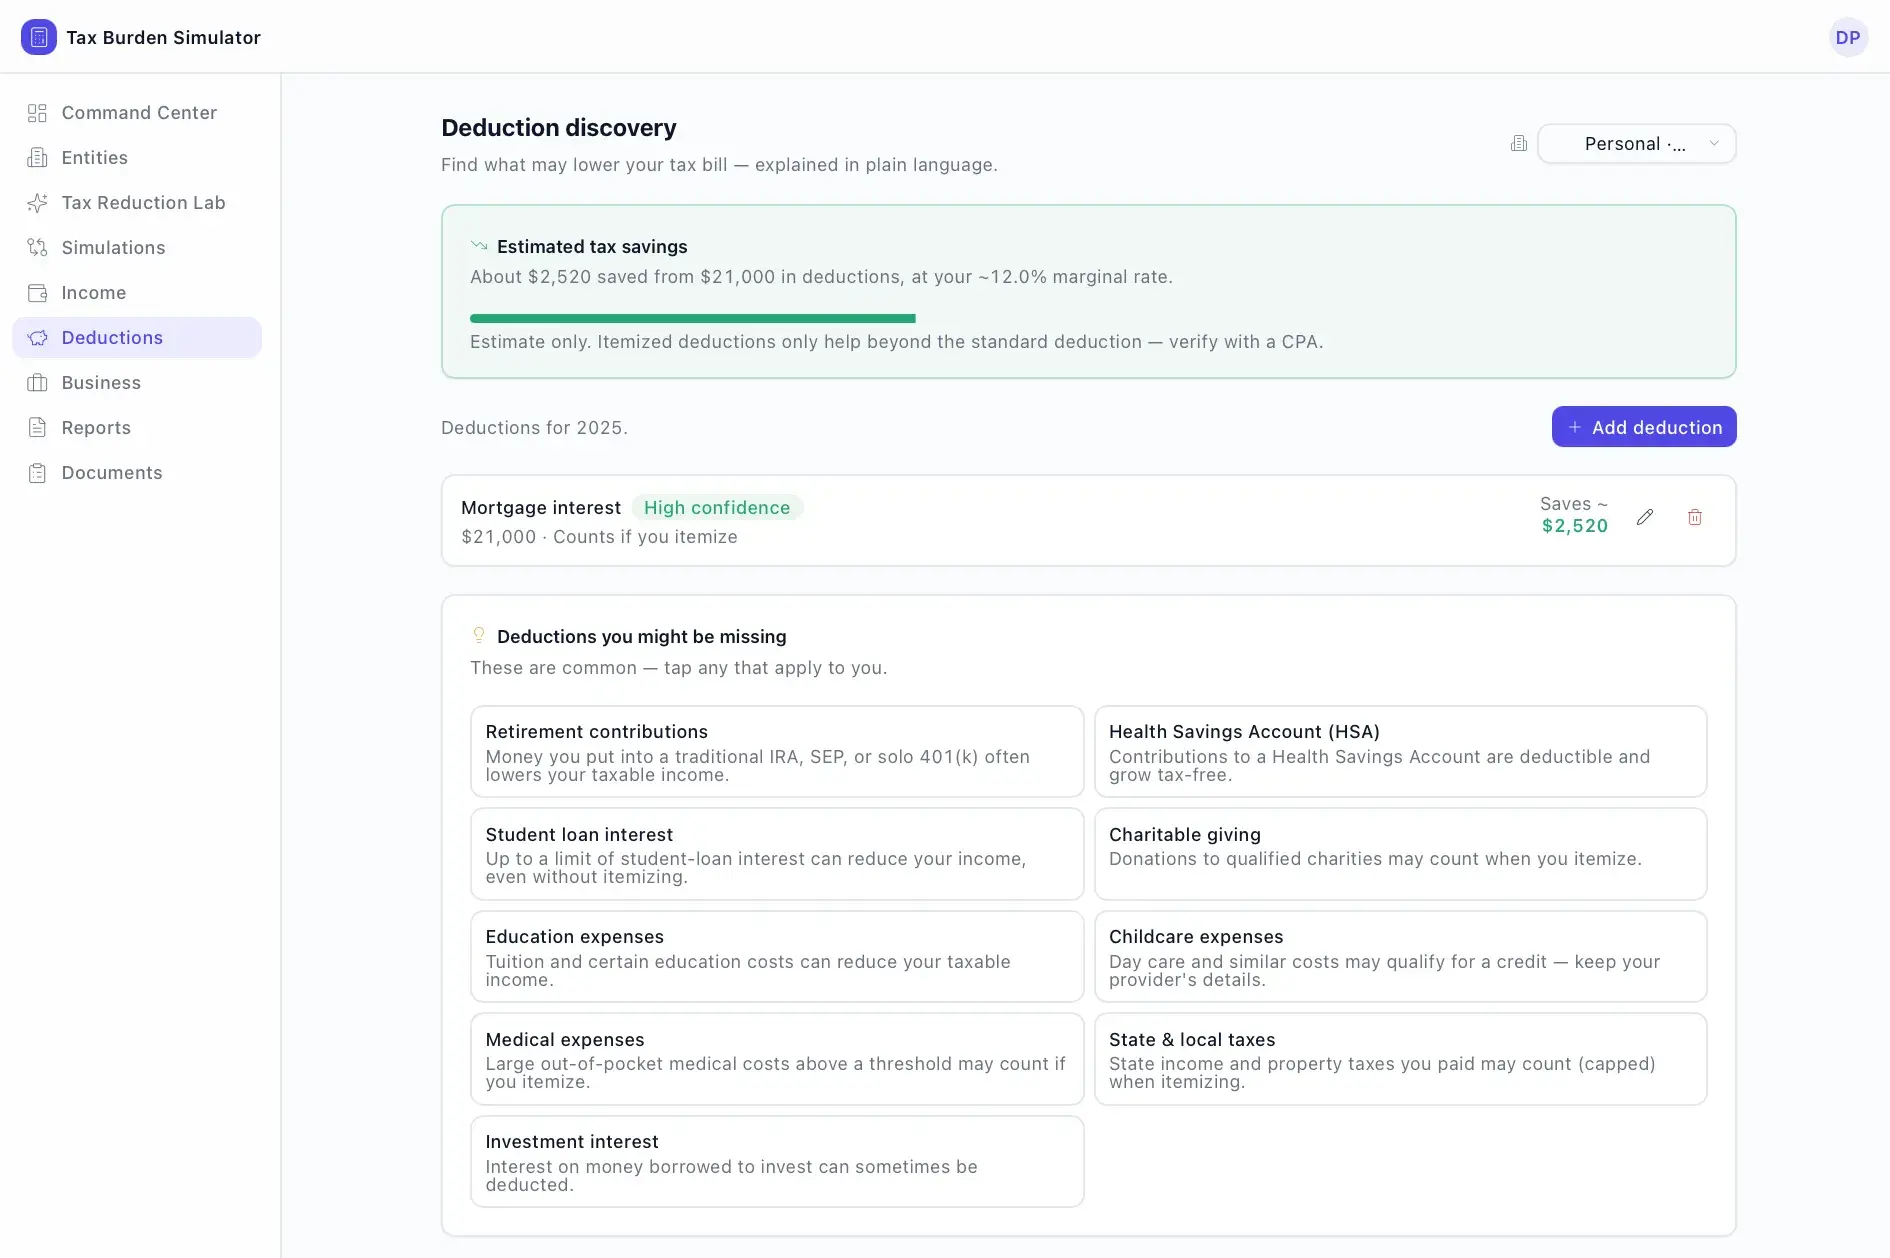Go to Command Center
Screen dimensions: 1890x1258
(x=137, y=113)
